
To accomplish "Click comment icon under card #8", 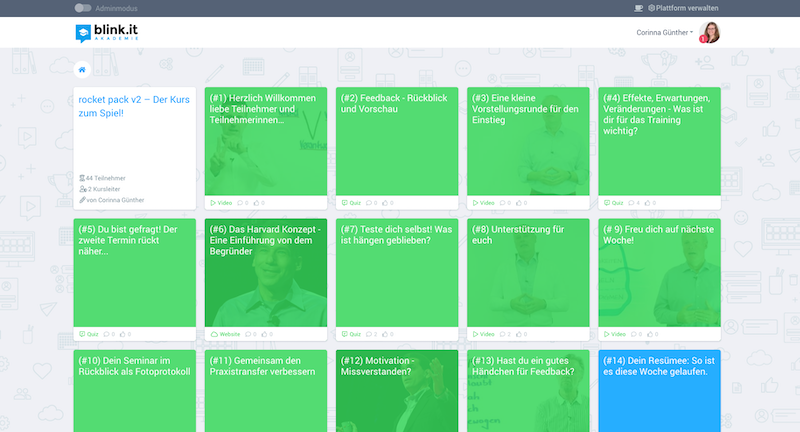I will coord(505,335).
